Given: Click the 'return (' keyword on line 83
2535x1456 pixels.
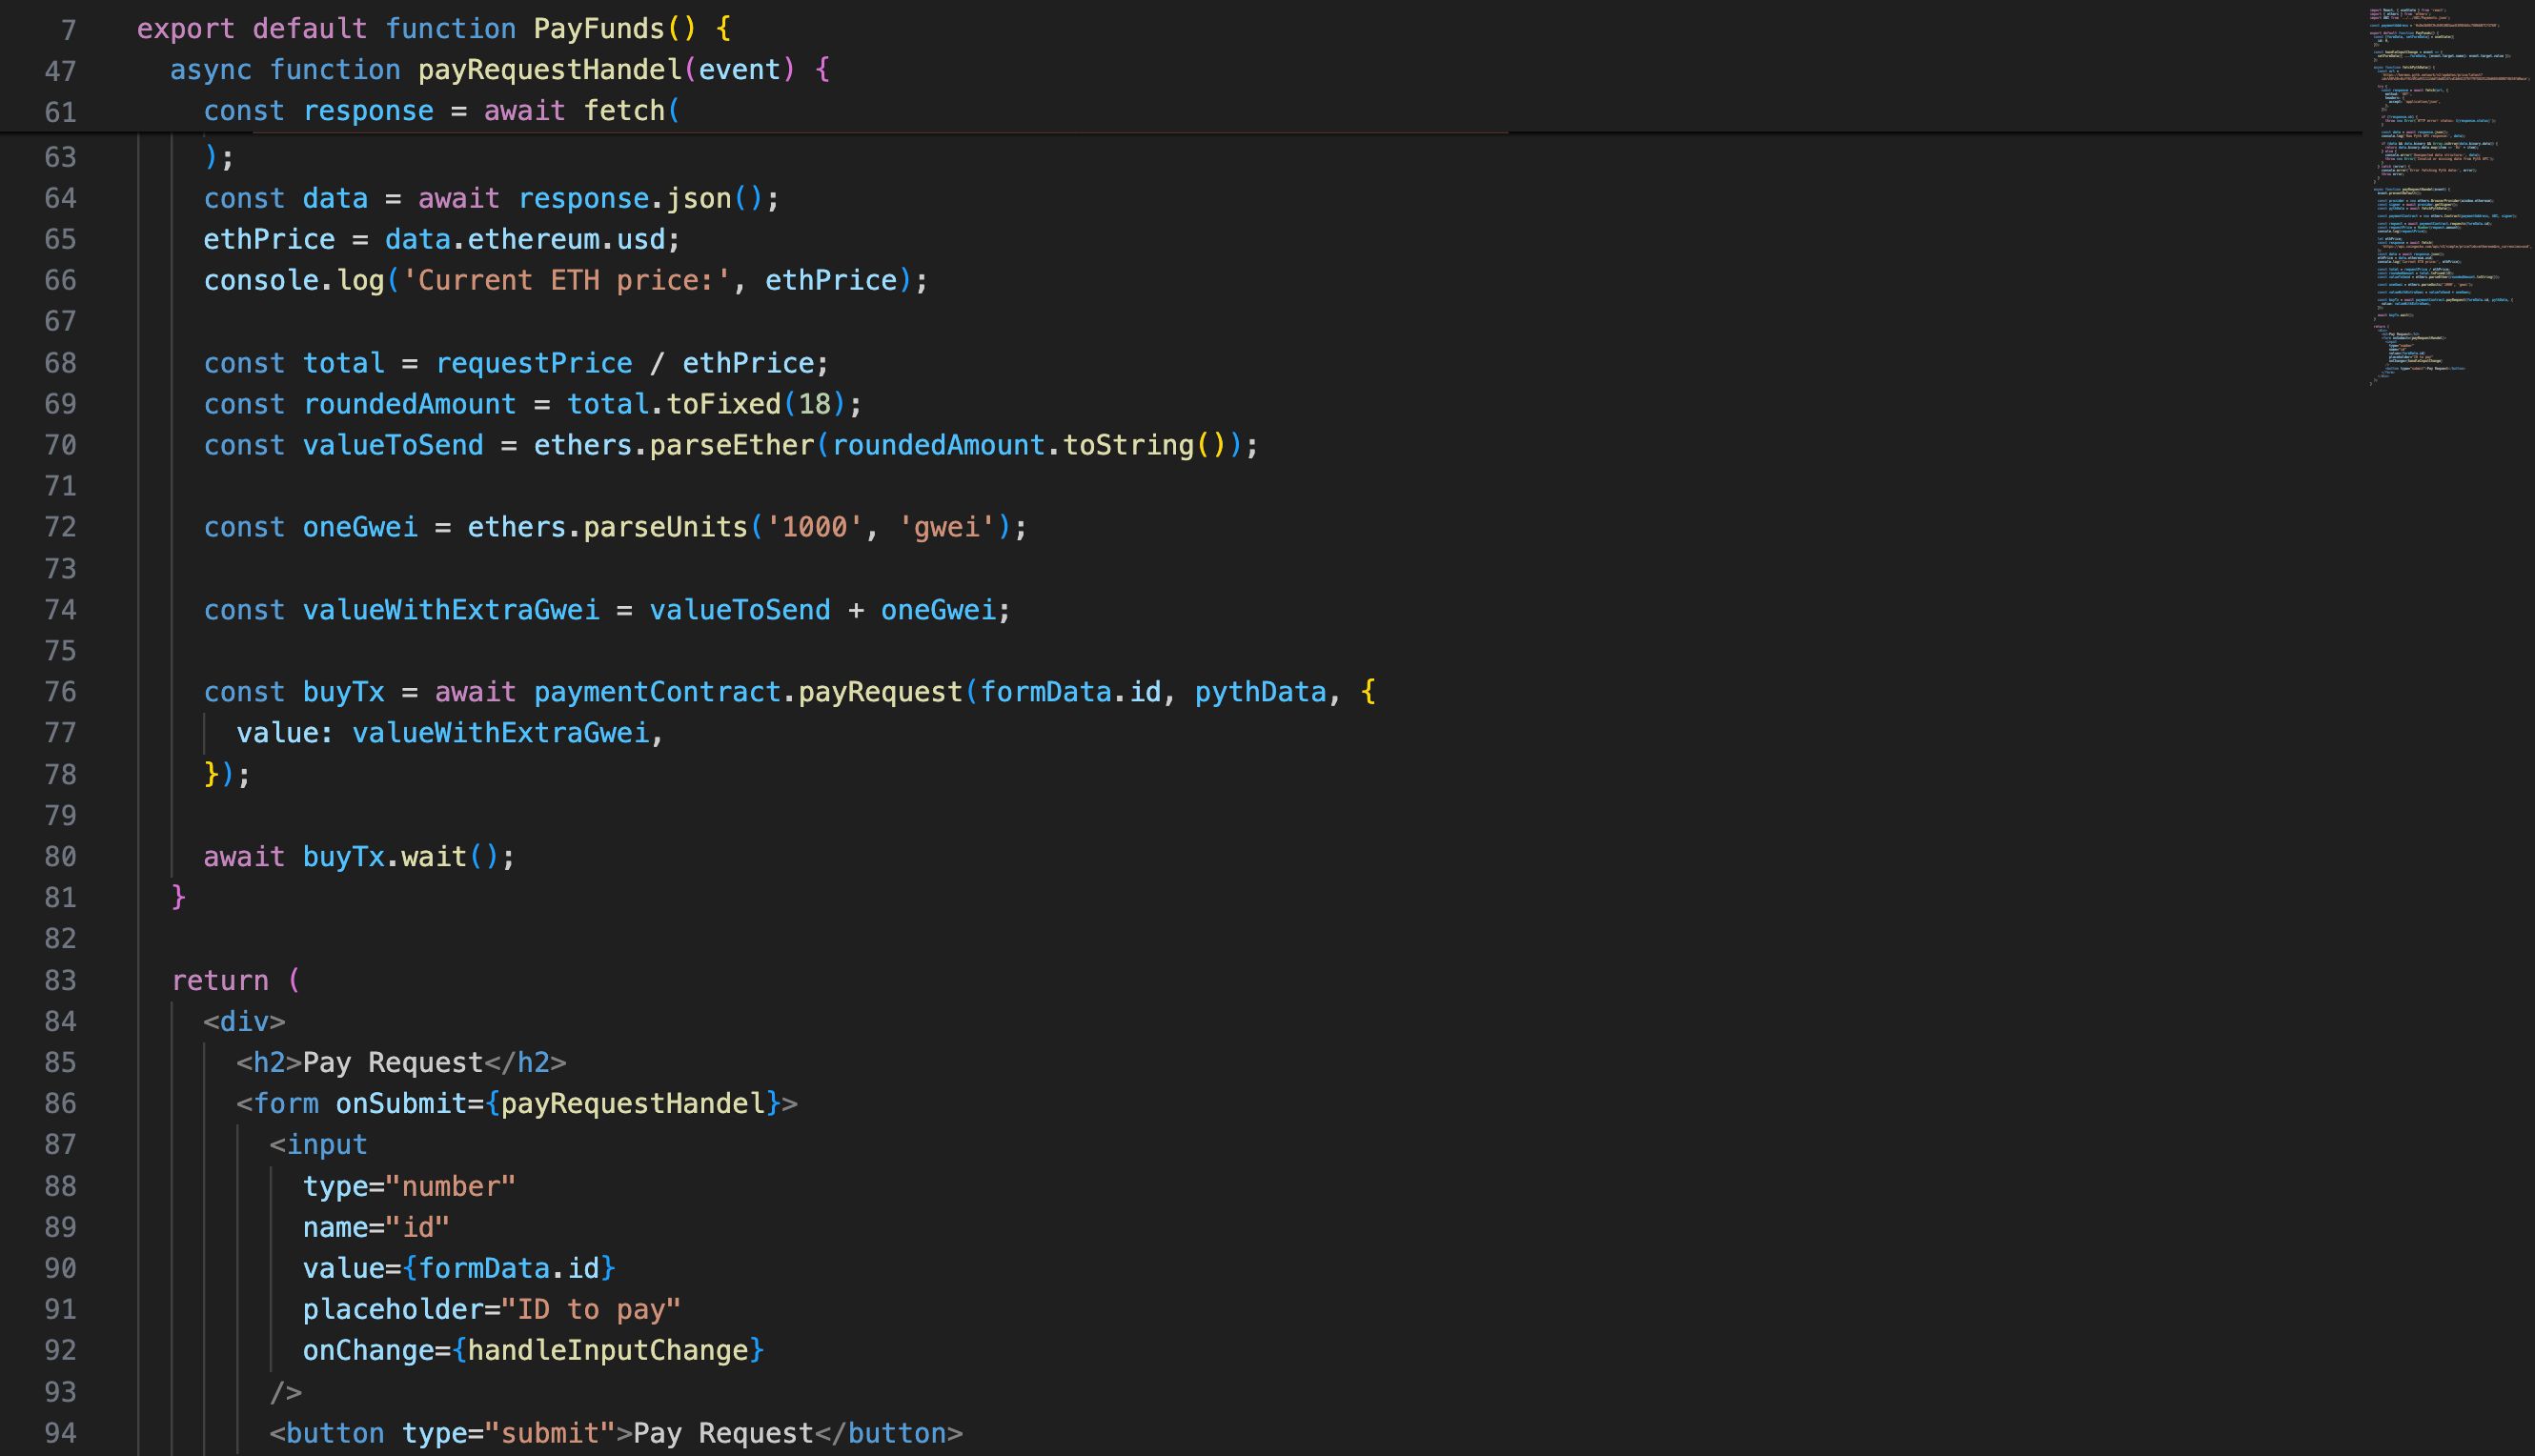Looking at the screenshot, I should (x=236, y=980).
